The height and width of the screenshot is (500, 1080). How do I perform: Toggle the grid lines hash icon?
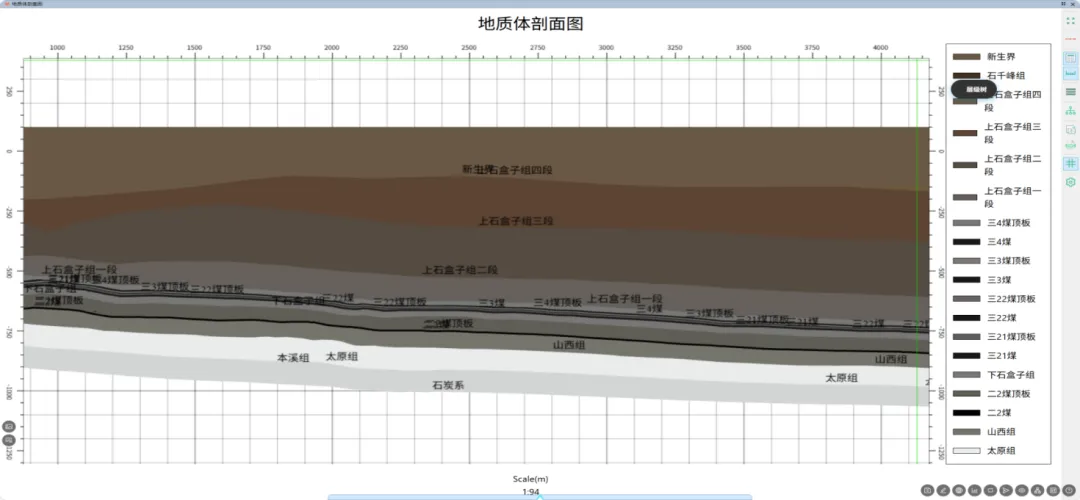click(1070, 163)
